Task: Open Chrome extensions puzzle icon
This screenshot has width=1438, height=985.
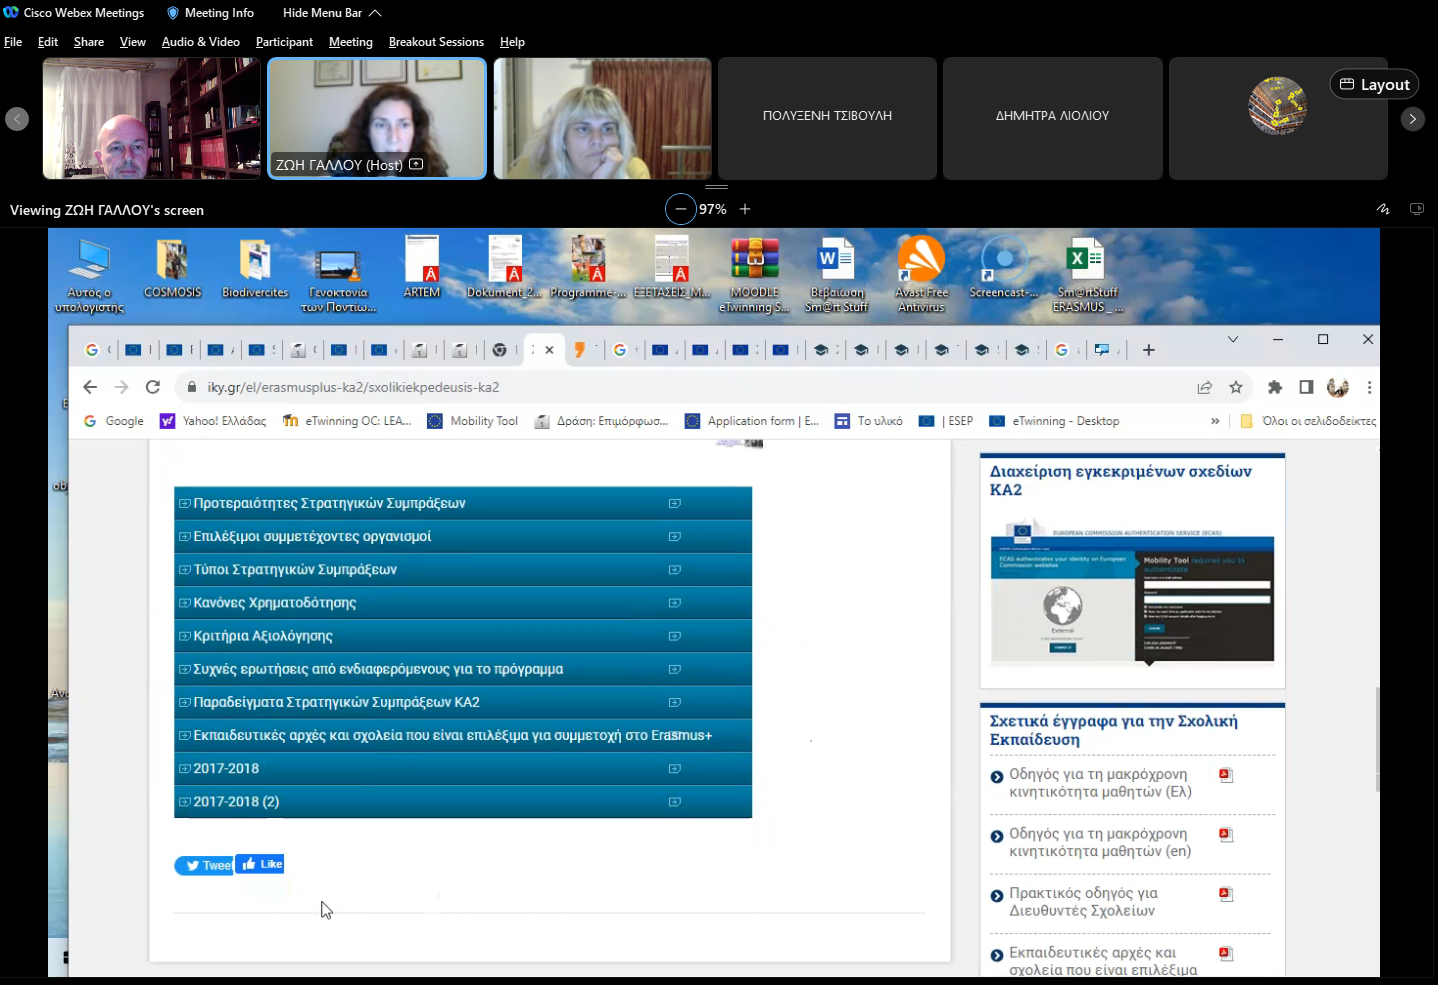Action: tap(1275, 387)
